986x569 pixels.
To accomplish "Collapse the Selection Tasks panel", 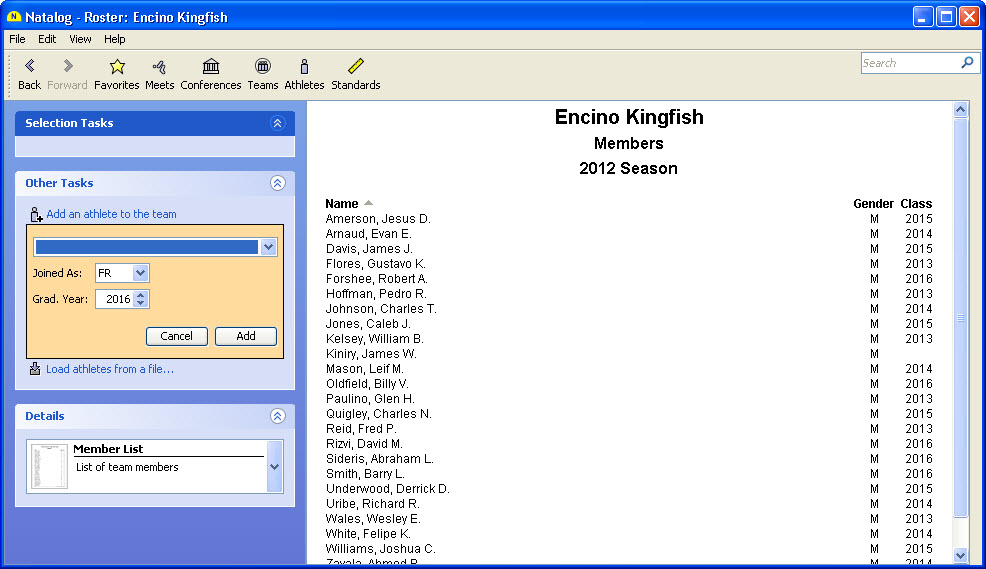I will (x=278, y=123).
